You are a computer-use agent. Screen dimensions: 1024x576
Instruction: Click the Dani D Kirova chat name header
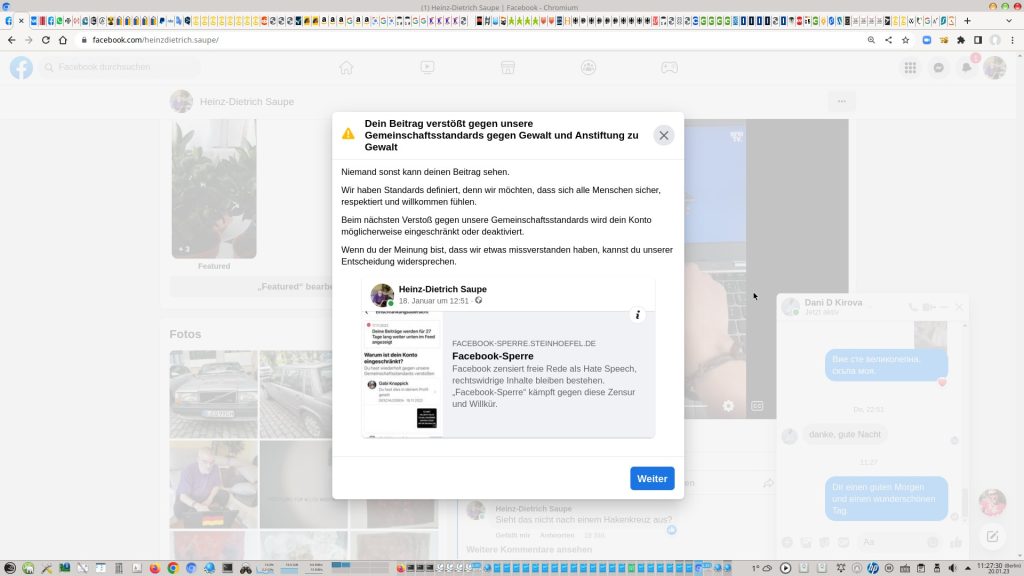[833, 302]
